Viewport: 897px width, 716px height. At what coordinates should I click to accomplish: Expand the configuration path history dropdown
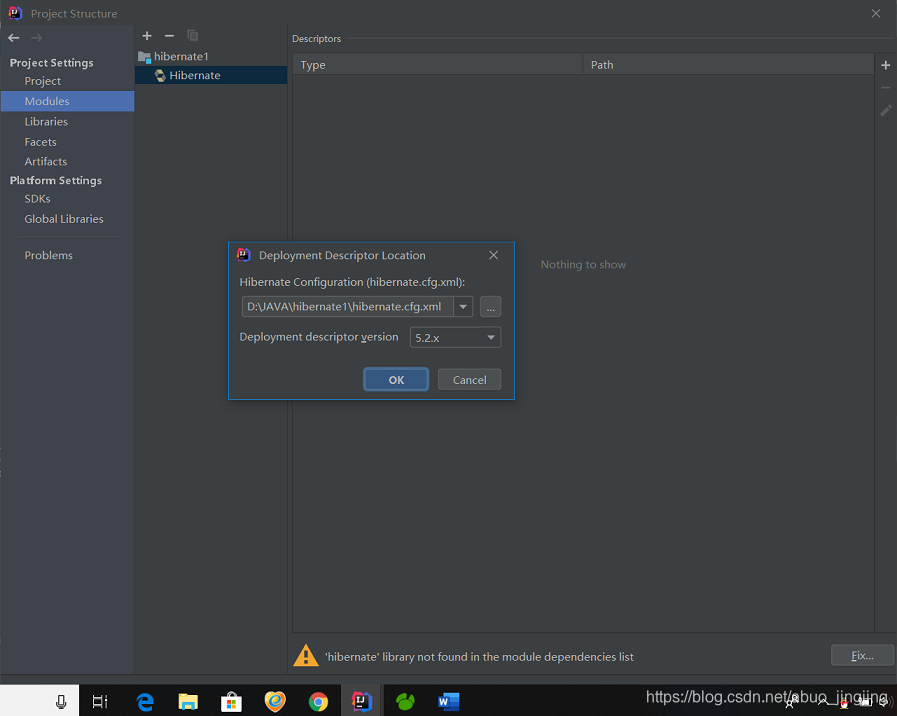pos(463,307)
